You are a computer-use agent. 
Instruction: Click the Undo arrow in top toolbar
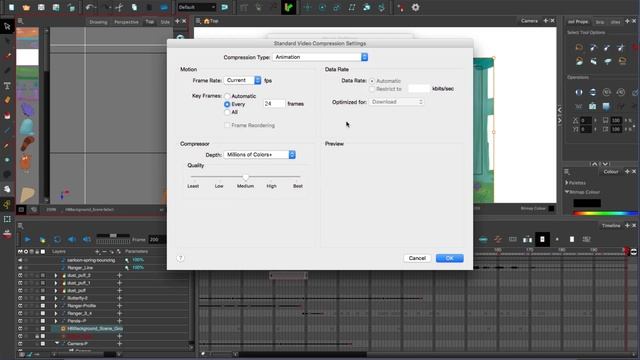[90, 7]
